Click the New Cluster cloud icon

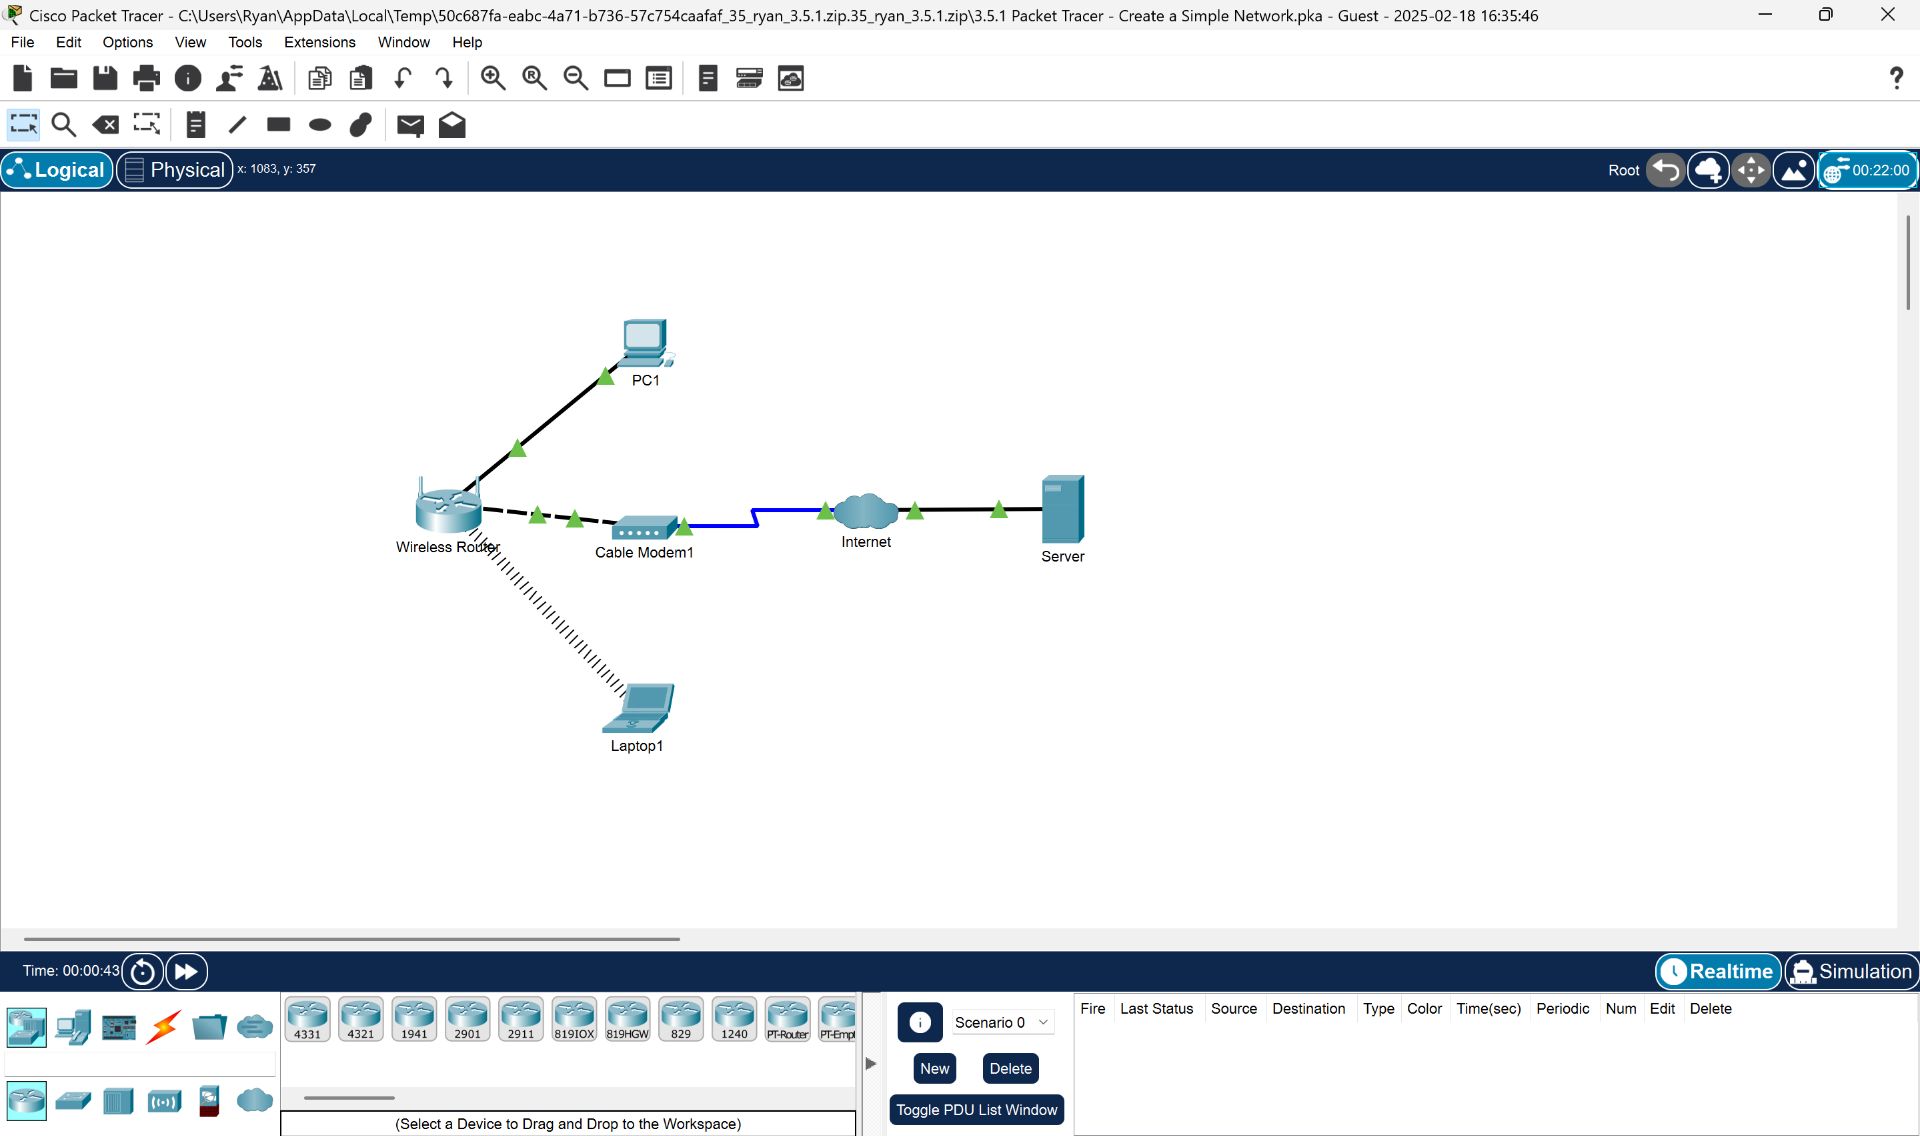pyautogui.click(x=1709, y=170)
